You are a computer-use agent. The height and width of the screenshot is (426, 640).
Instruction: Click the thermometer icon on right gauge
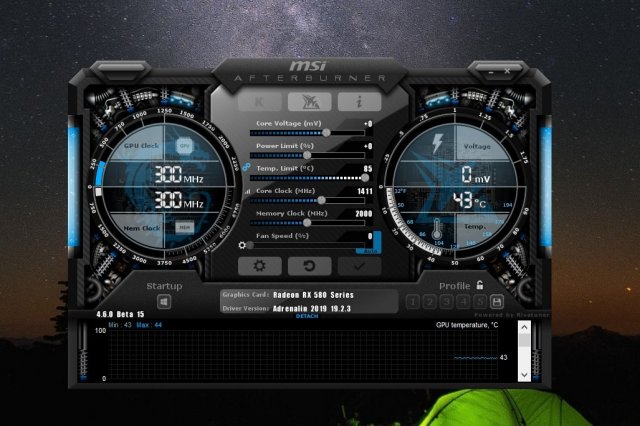437,229
